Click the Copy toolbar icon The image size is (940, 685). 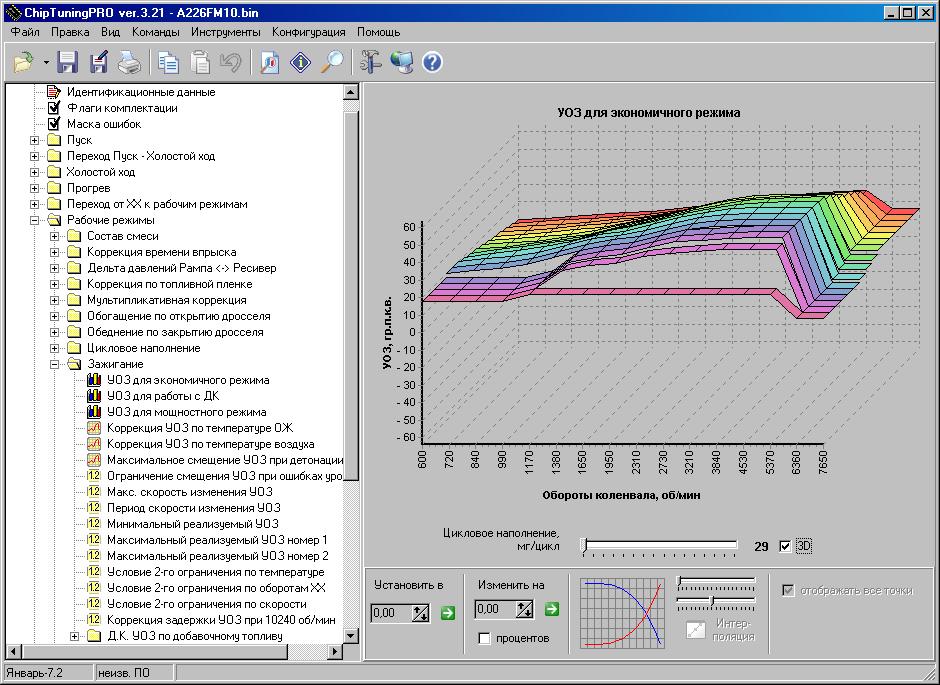pyautogui.click(x=168, y=63)
